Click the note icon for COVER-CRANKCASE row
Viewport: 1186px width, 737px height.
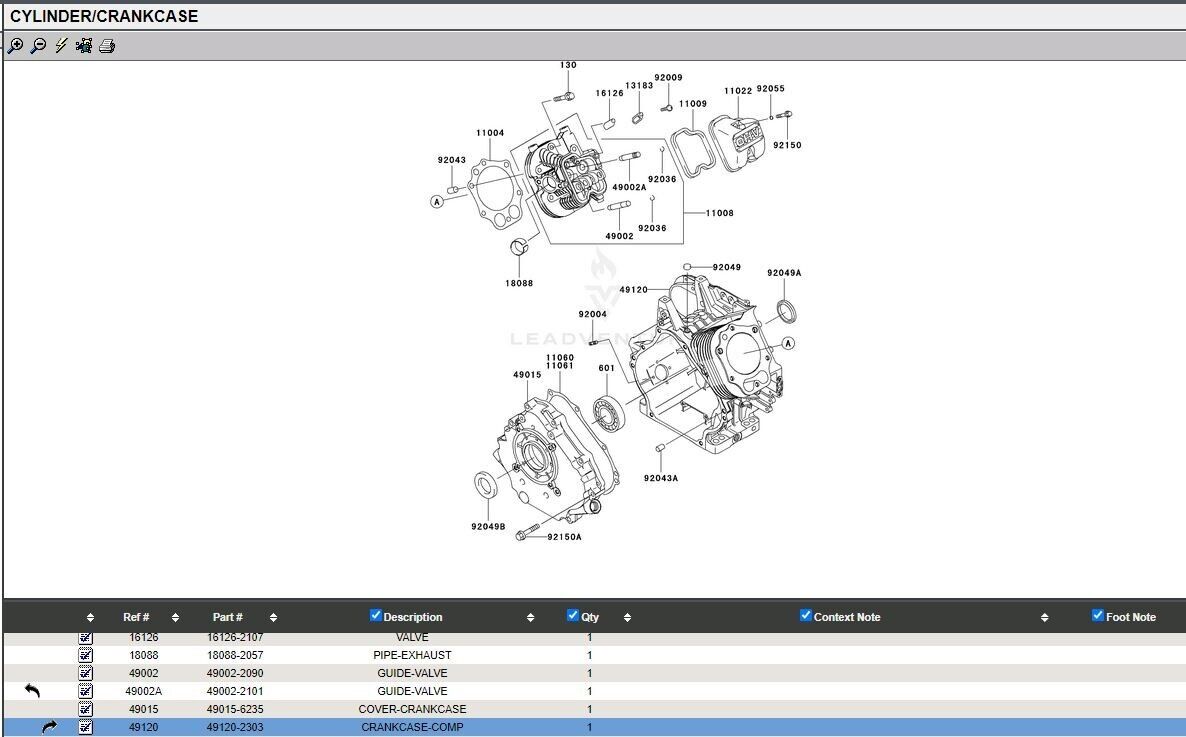pyautogui.click(x=86, y=709)
